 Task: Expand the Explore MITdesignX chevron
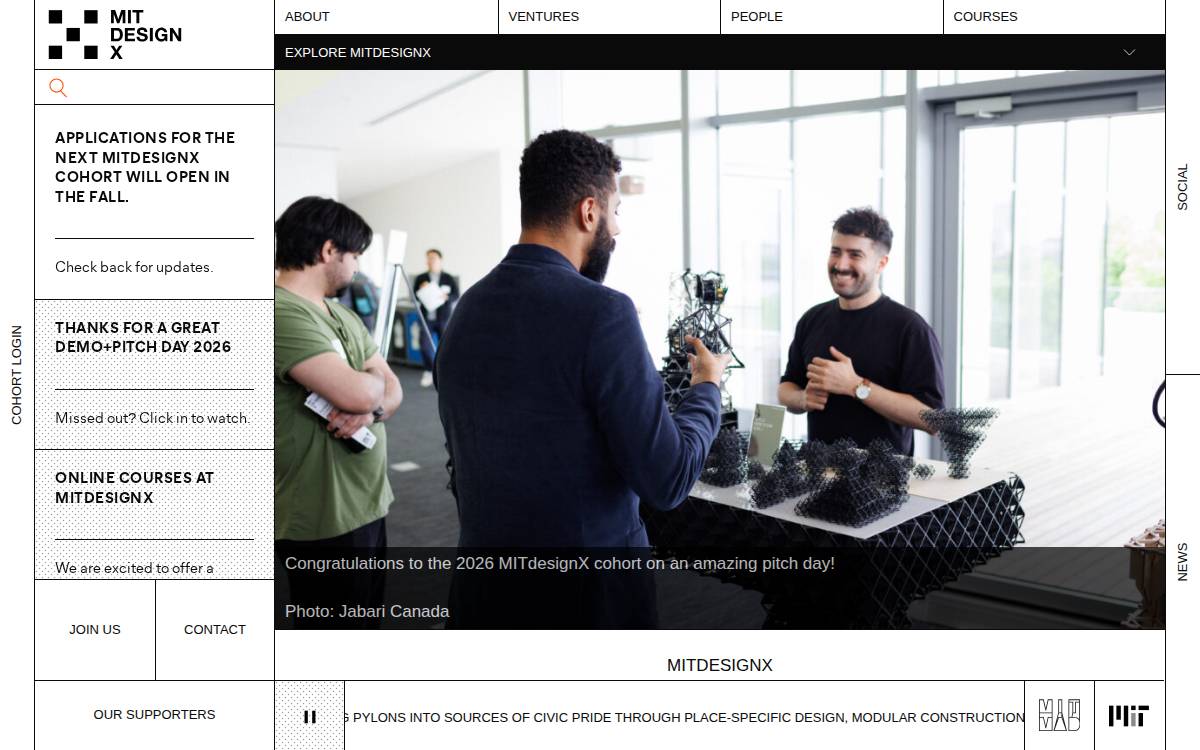click(x=1129, y=52)
